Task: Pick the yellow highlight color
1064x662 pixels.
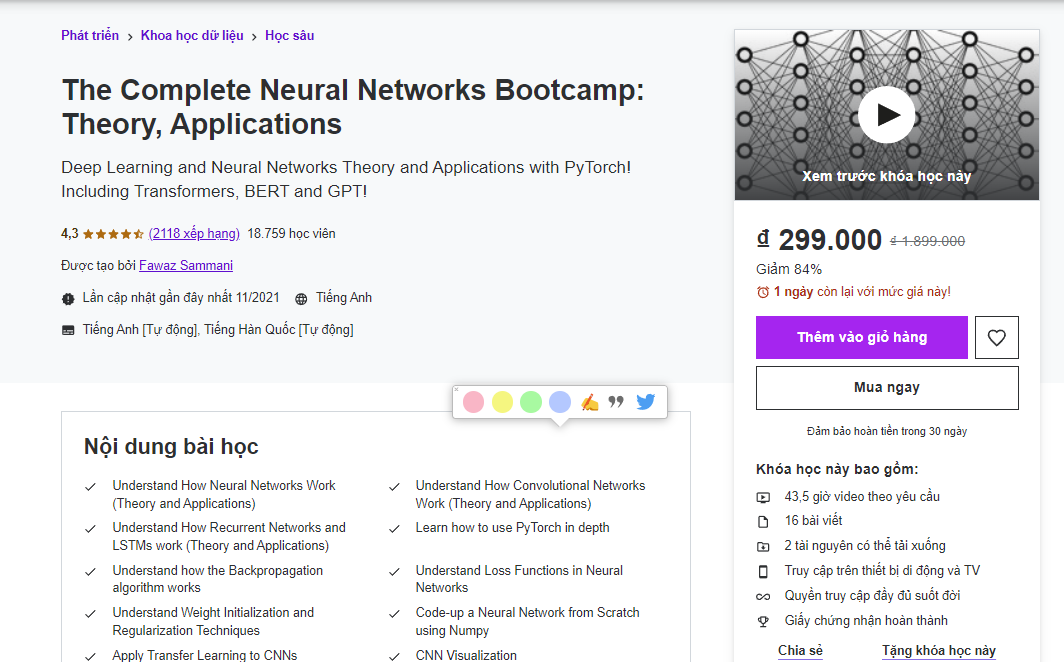Action: pyautogui.click(x=502, y=401)
